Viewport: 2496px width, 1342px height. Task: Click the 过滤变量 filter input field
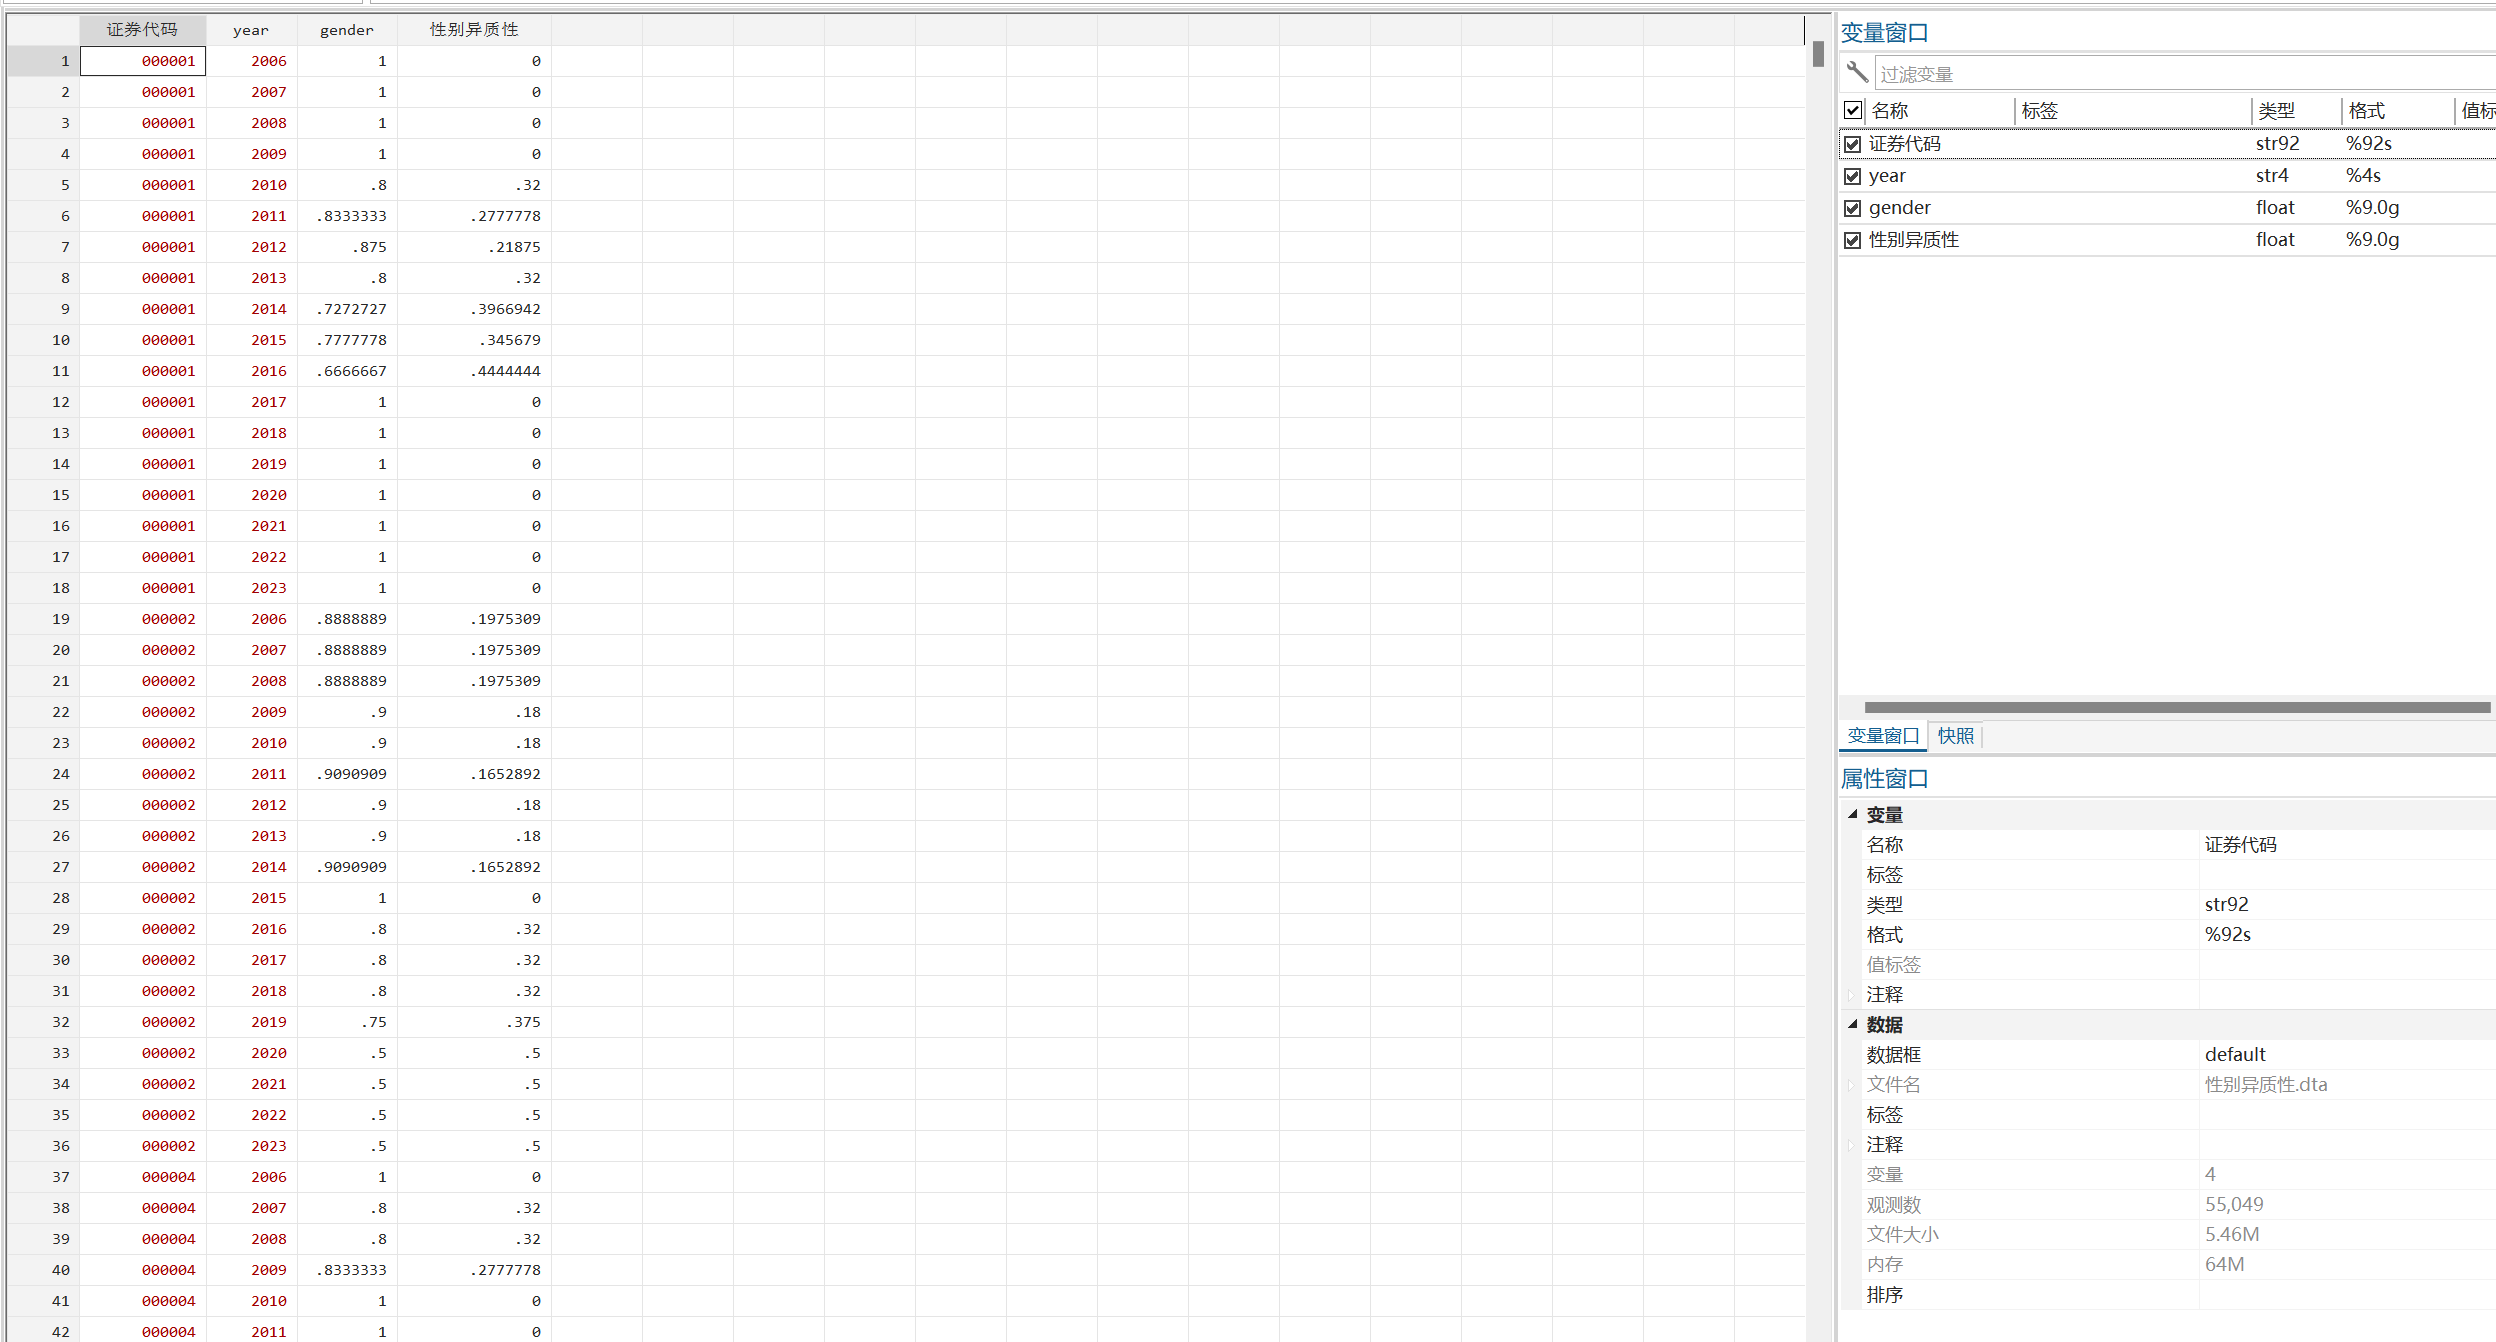(x=2180, y=74)
